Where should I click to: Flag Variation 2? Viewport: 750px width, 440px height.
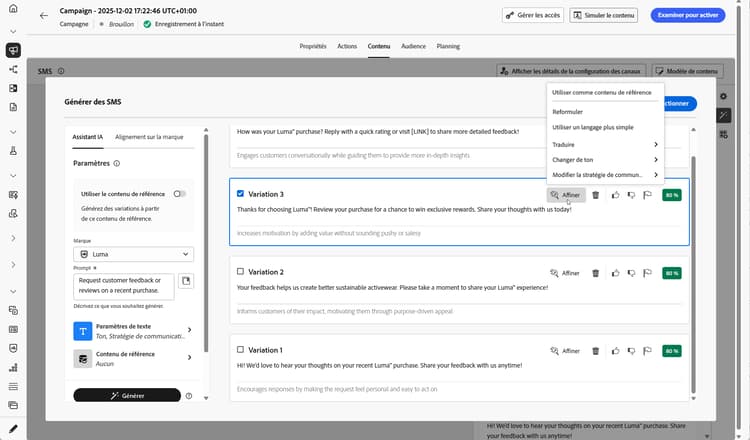coord(647,273)
